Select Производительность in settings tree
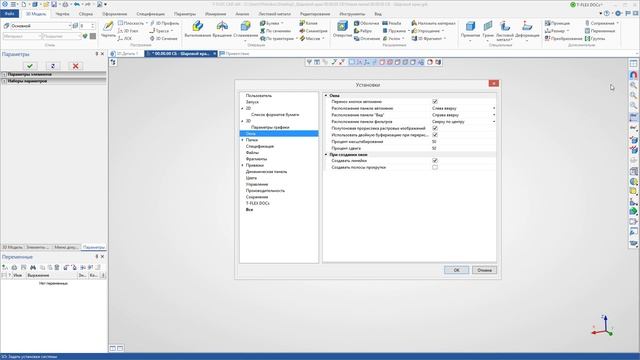This screenshot has height=360, width=640. 265,191
